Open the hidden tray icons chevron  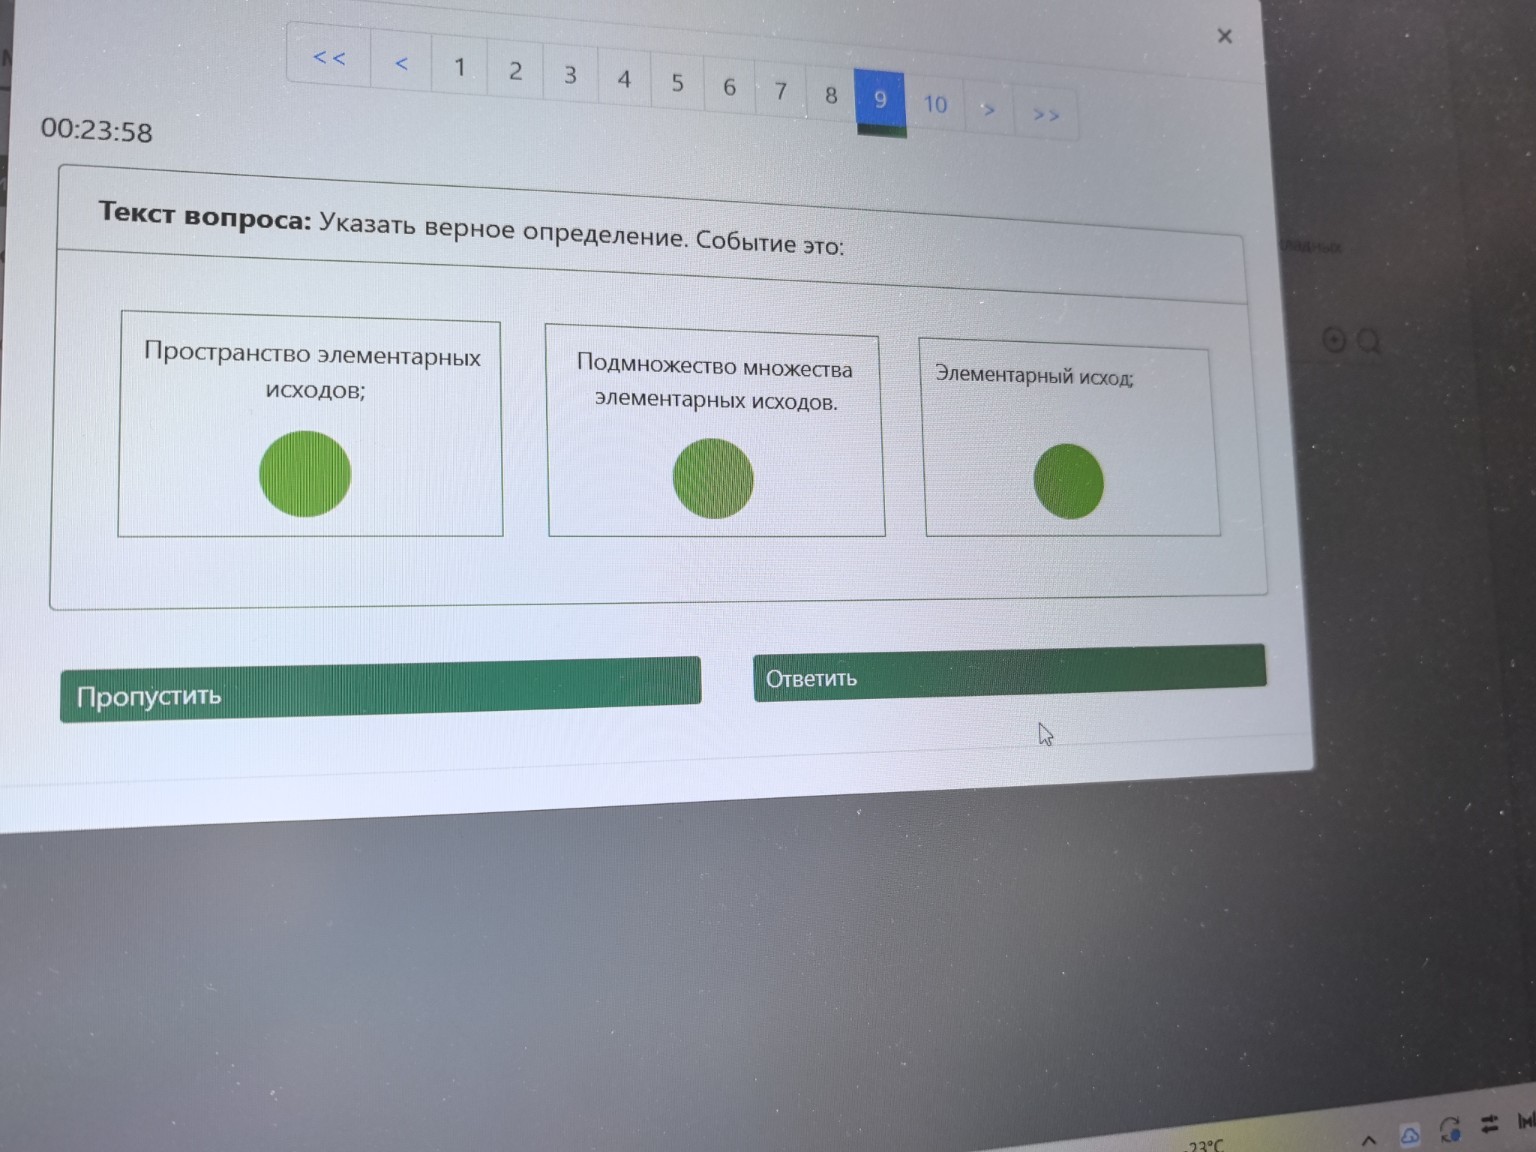click(x=1369, y=1140)
